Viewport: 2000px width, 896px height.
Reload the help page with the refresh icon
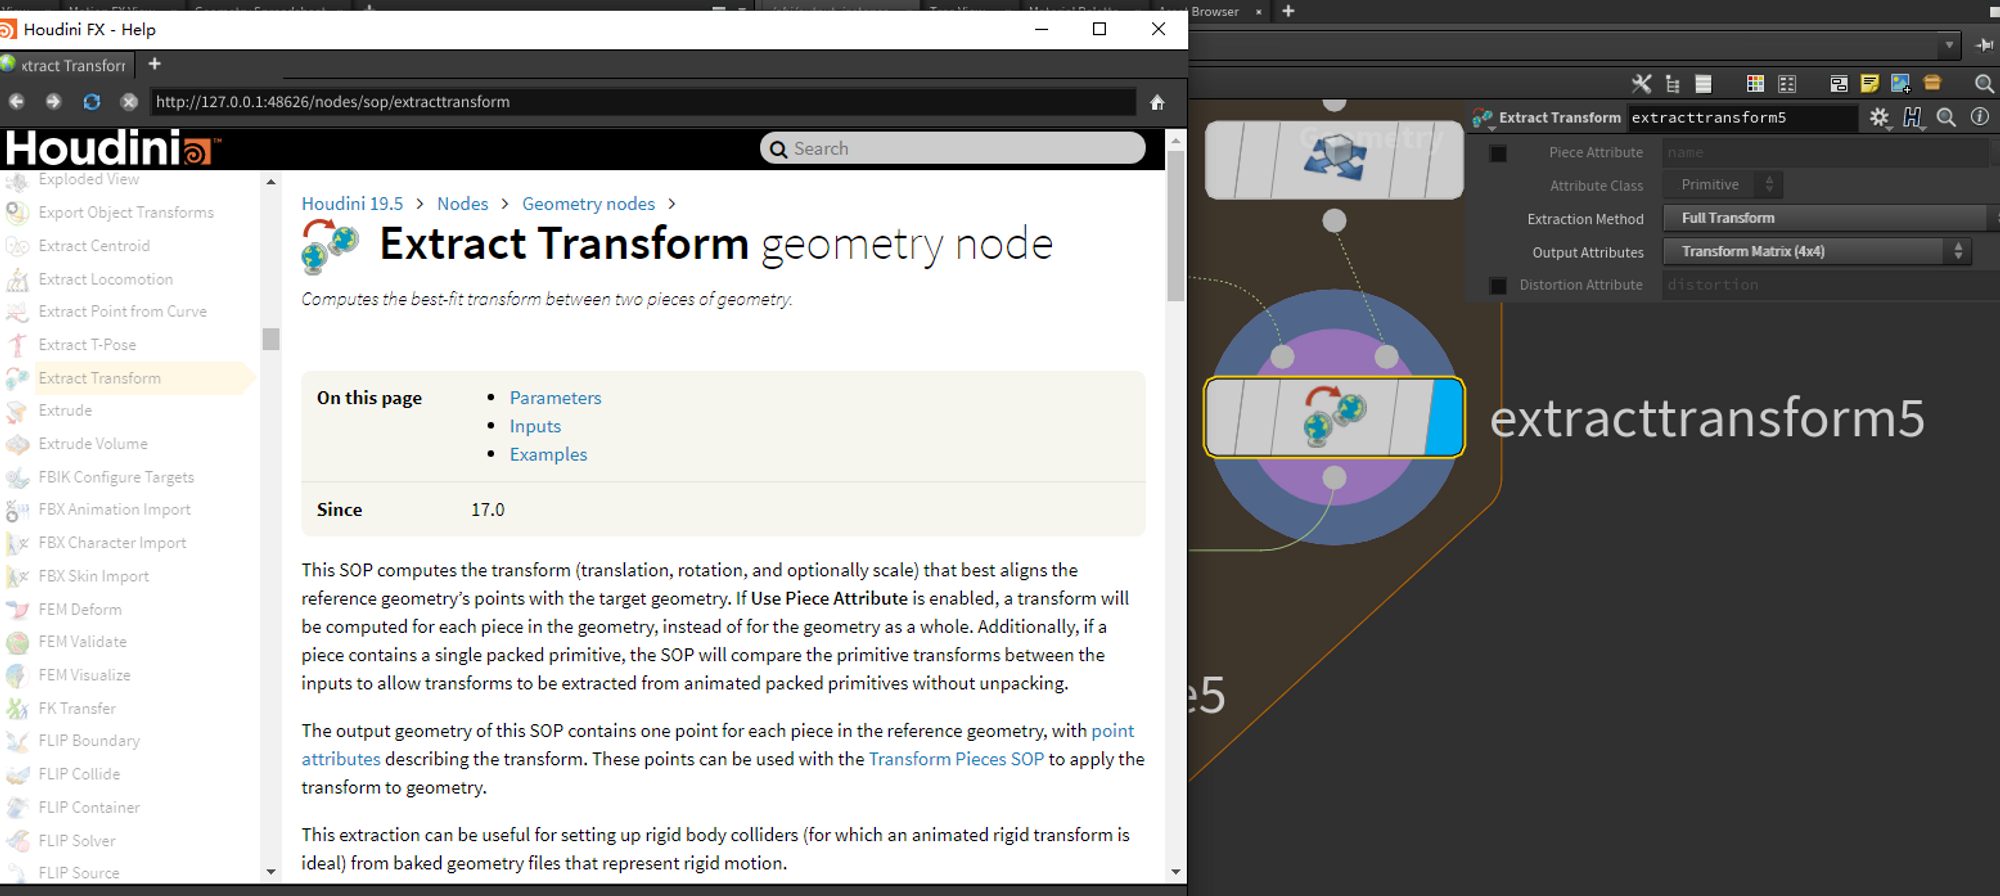coord(91,102)
